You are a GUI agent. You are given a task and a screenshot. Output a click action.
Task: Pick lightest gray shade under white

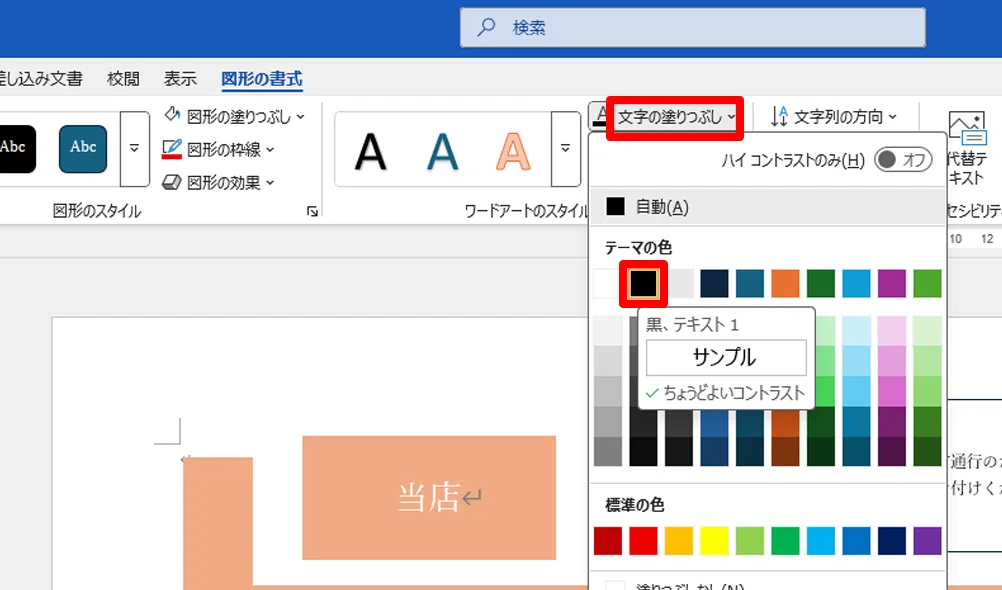click(608, 330)
